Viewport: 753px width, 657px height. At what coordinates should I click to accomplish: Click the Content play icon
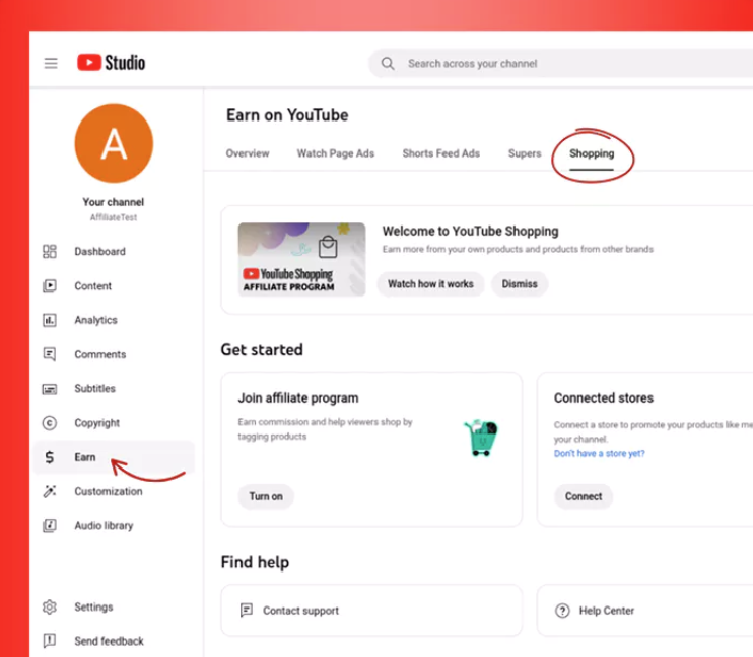pyautogui.click(x=49, y=286)
